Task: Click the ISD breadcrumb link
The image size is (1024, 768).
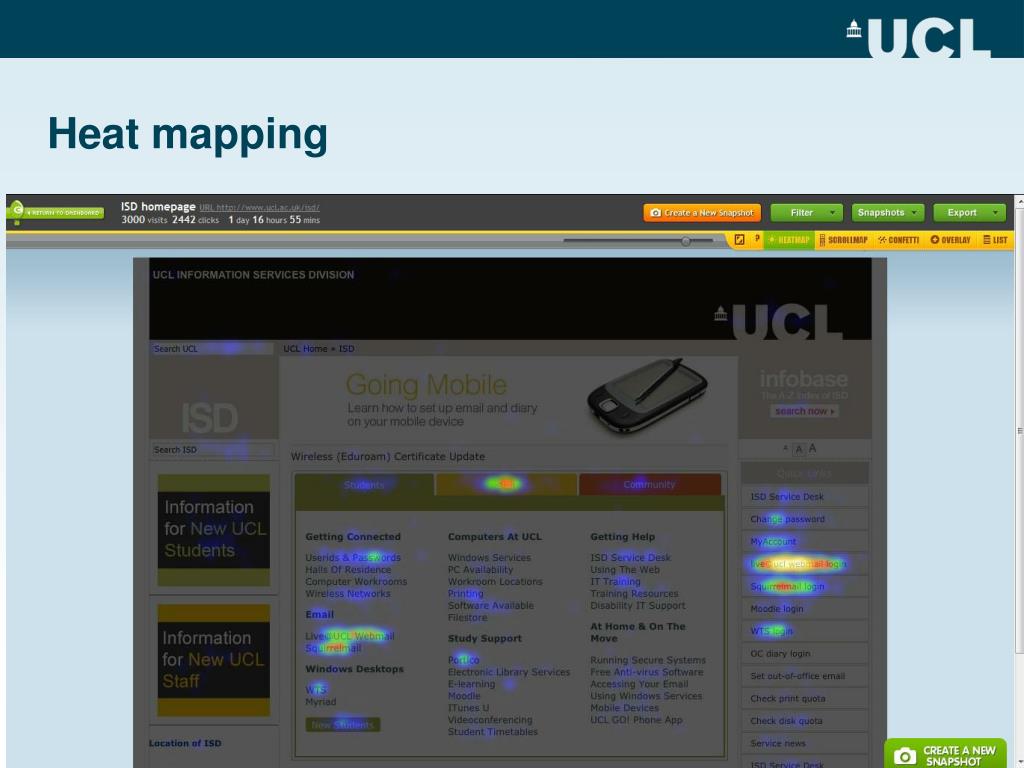Action: point(346,349)
